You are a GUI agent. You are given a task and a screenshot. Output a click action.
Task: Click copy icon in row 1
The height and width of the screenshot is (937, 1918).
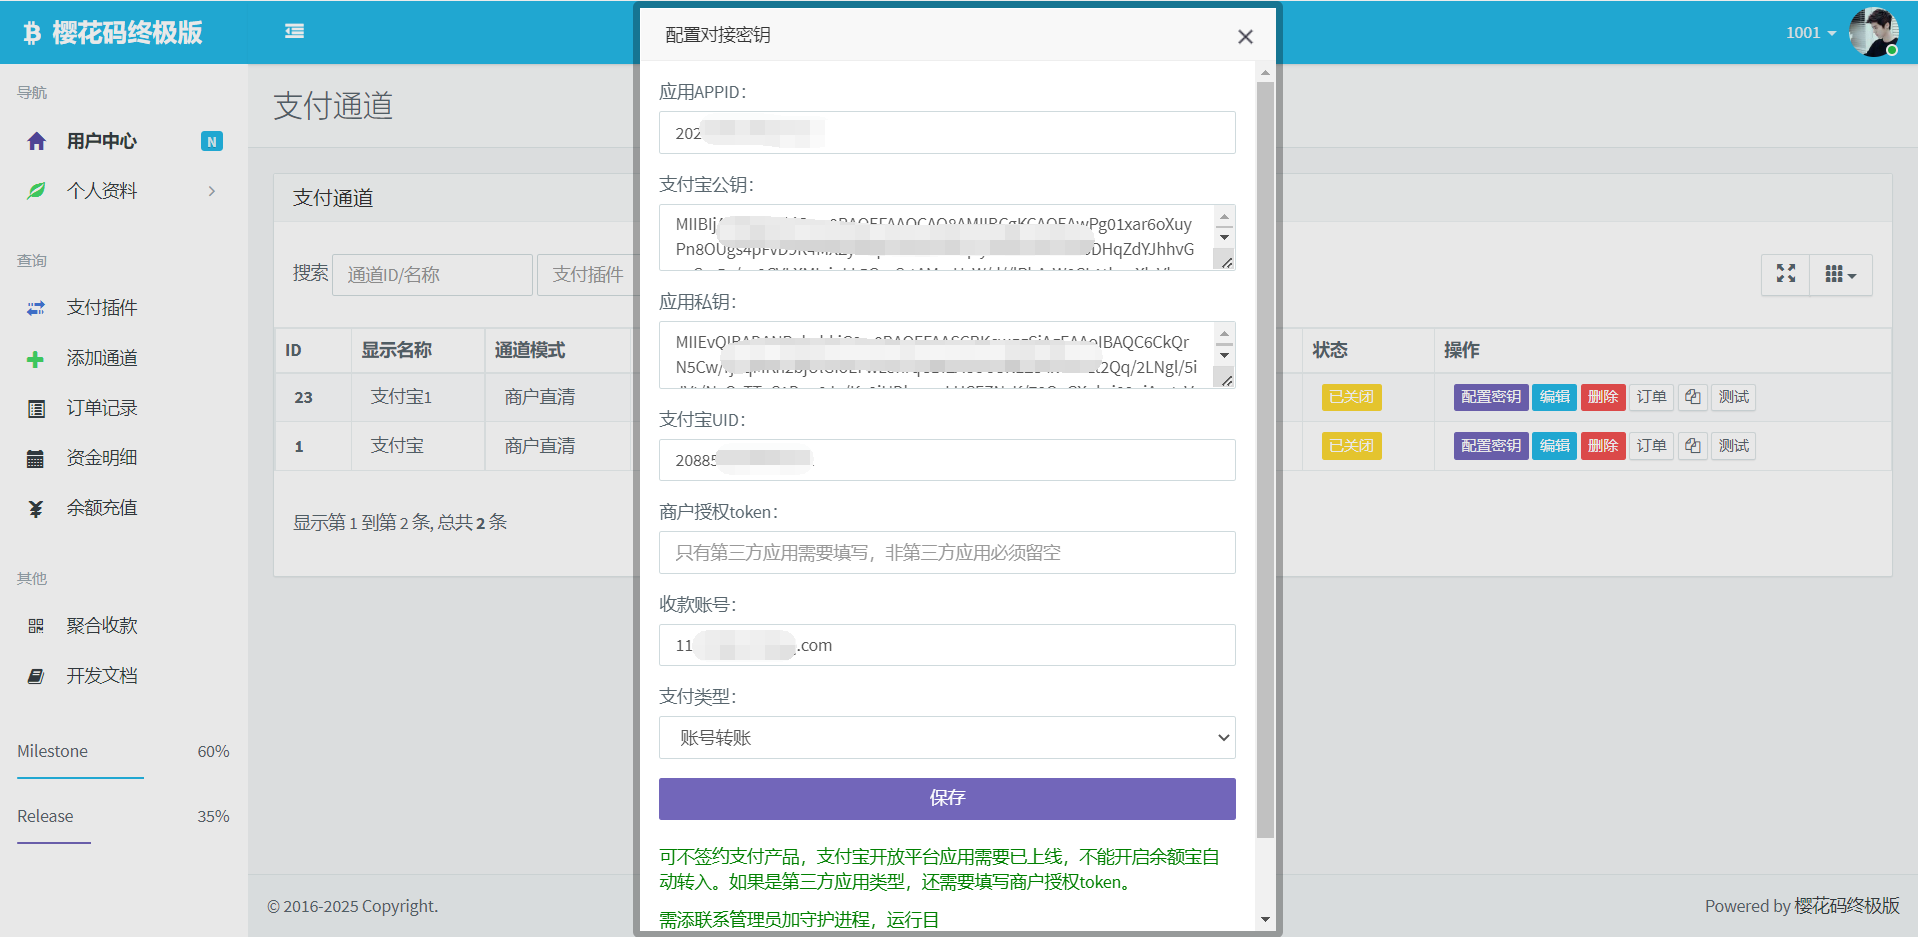pos(1692,446)
